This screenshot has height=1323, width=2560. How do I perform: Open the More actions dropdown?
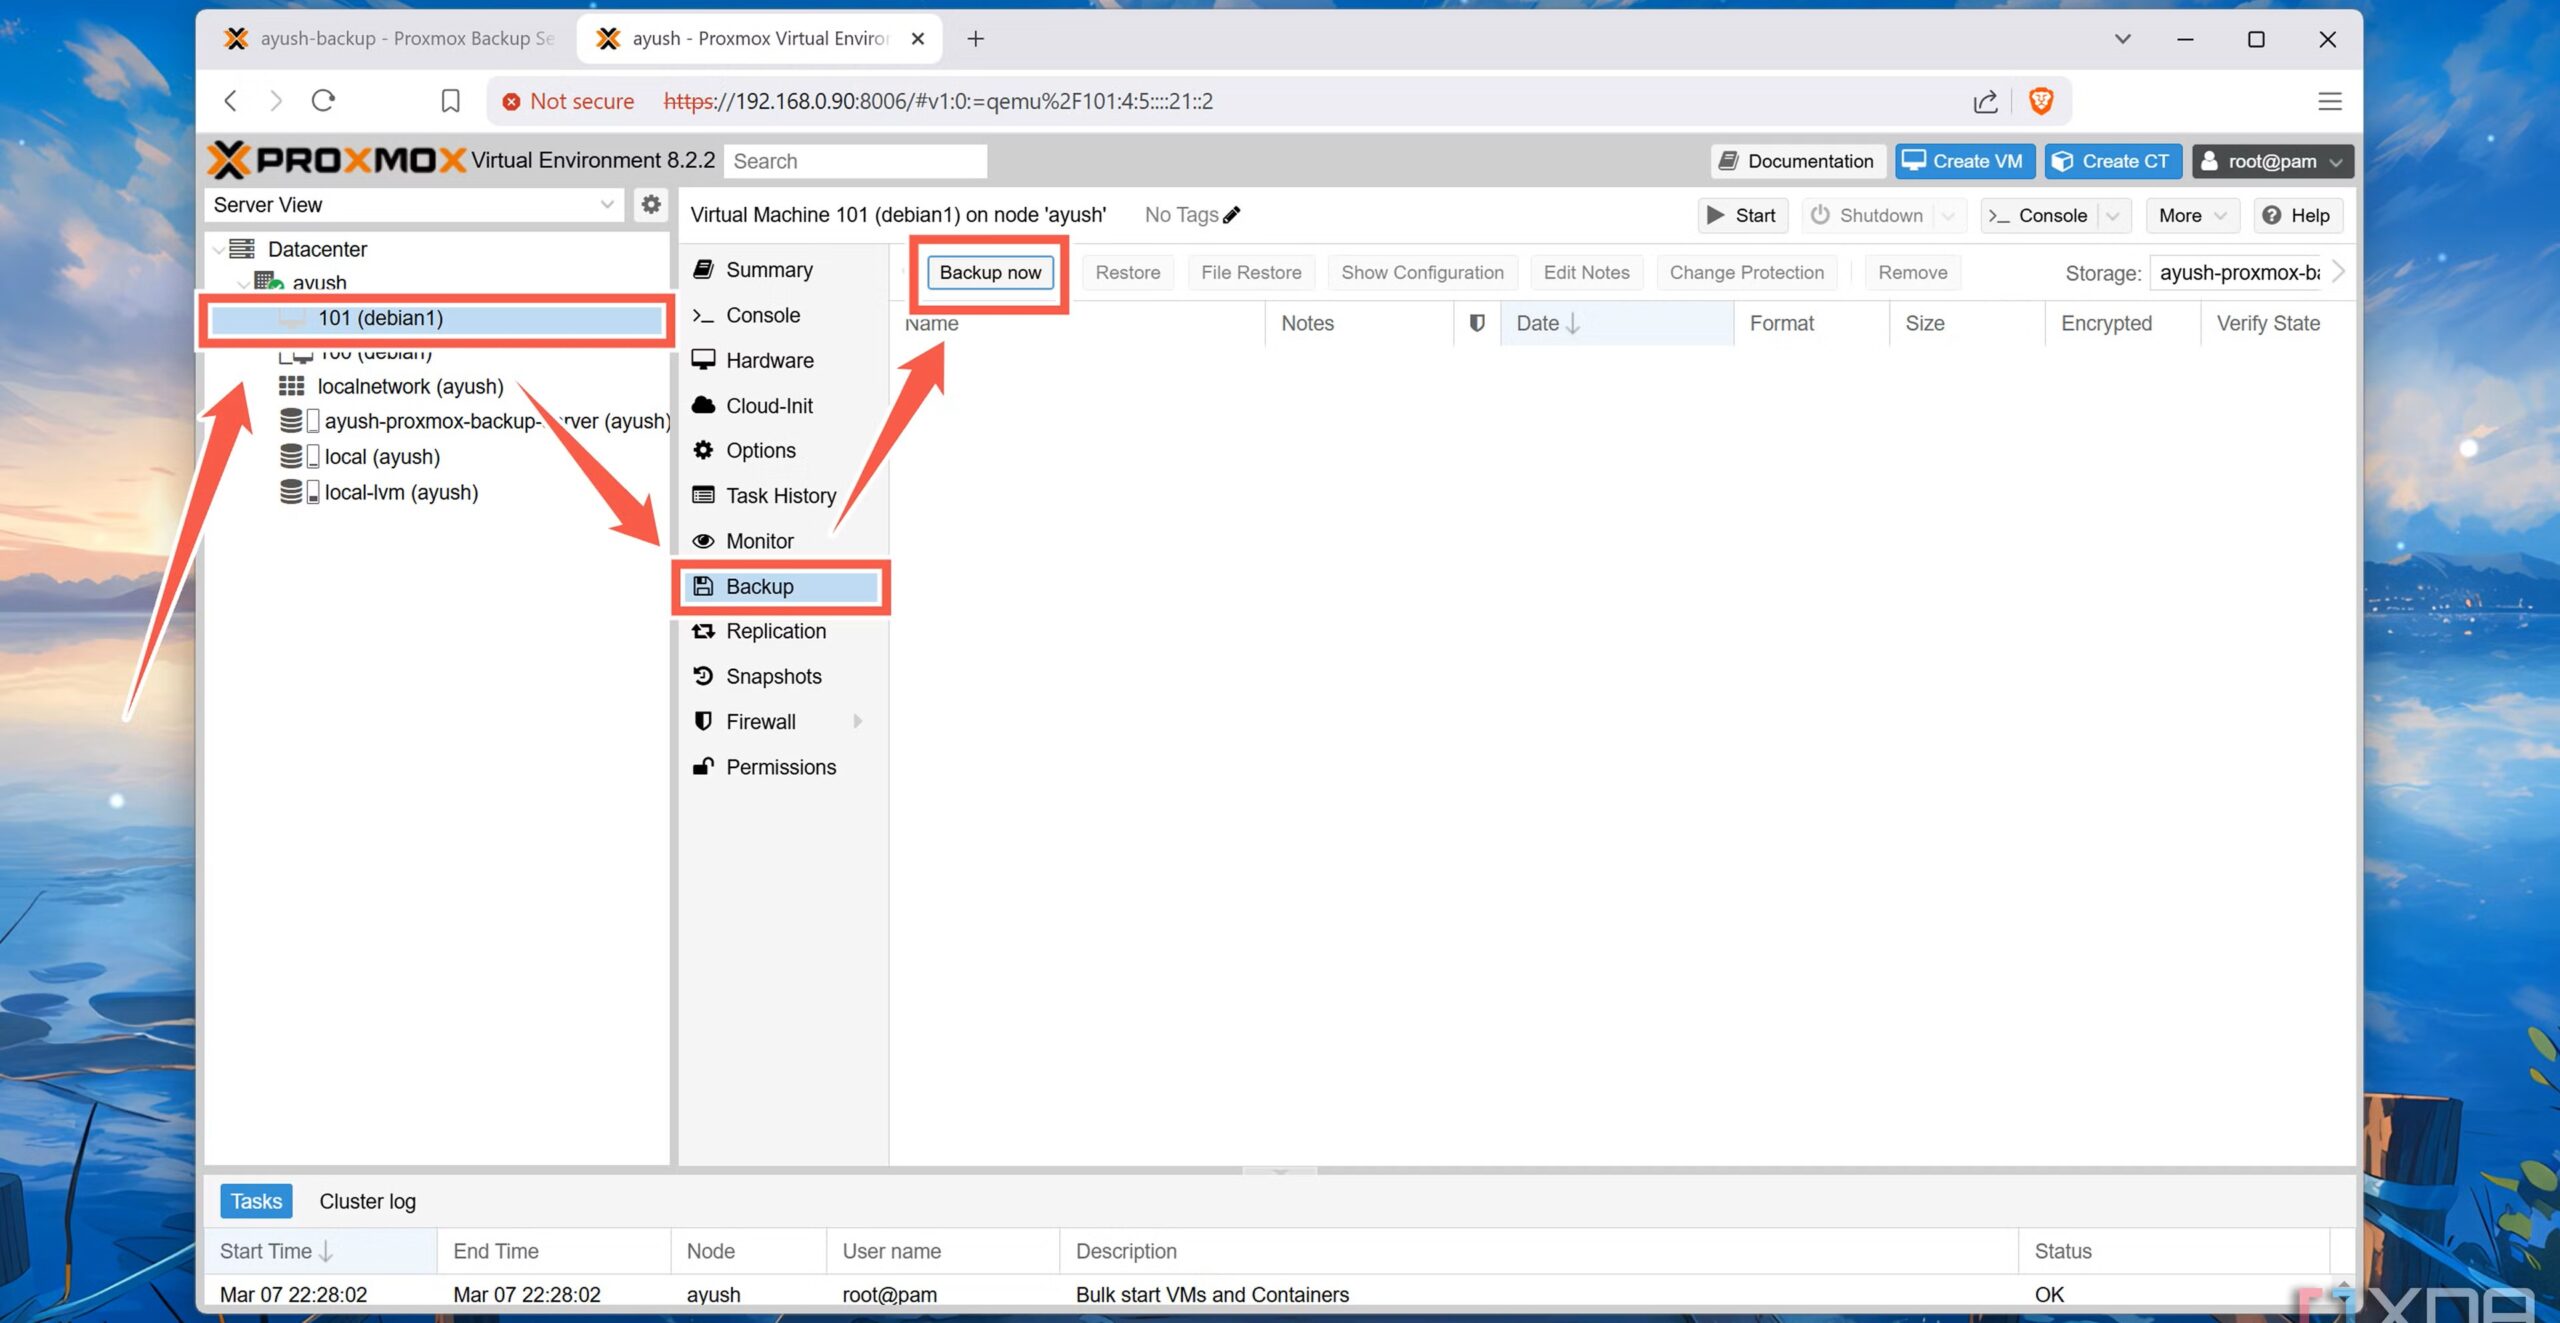click(x=2190, y=215)
